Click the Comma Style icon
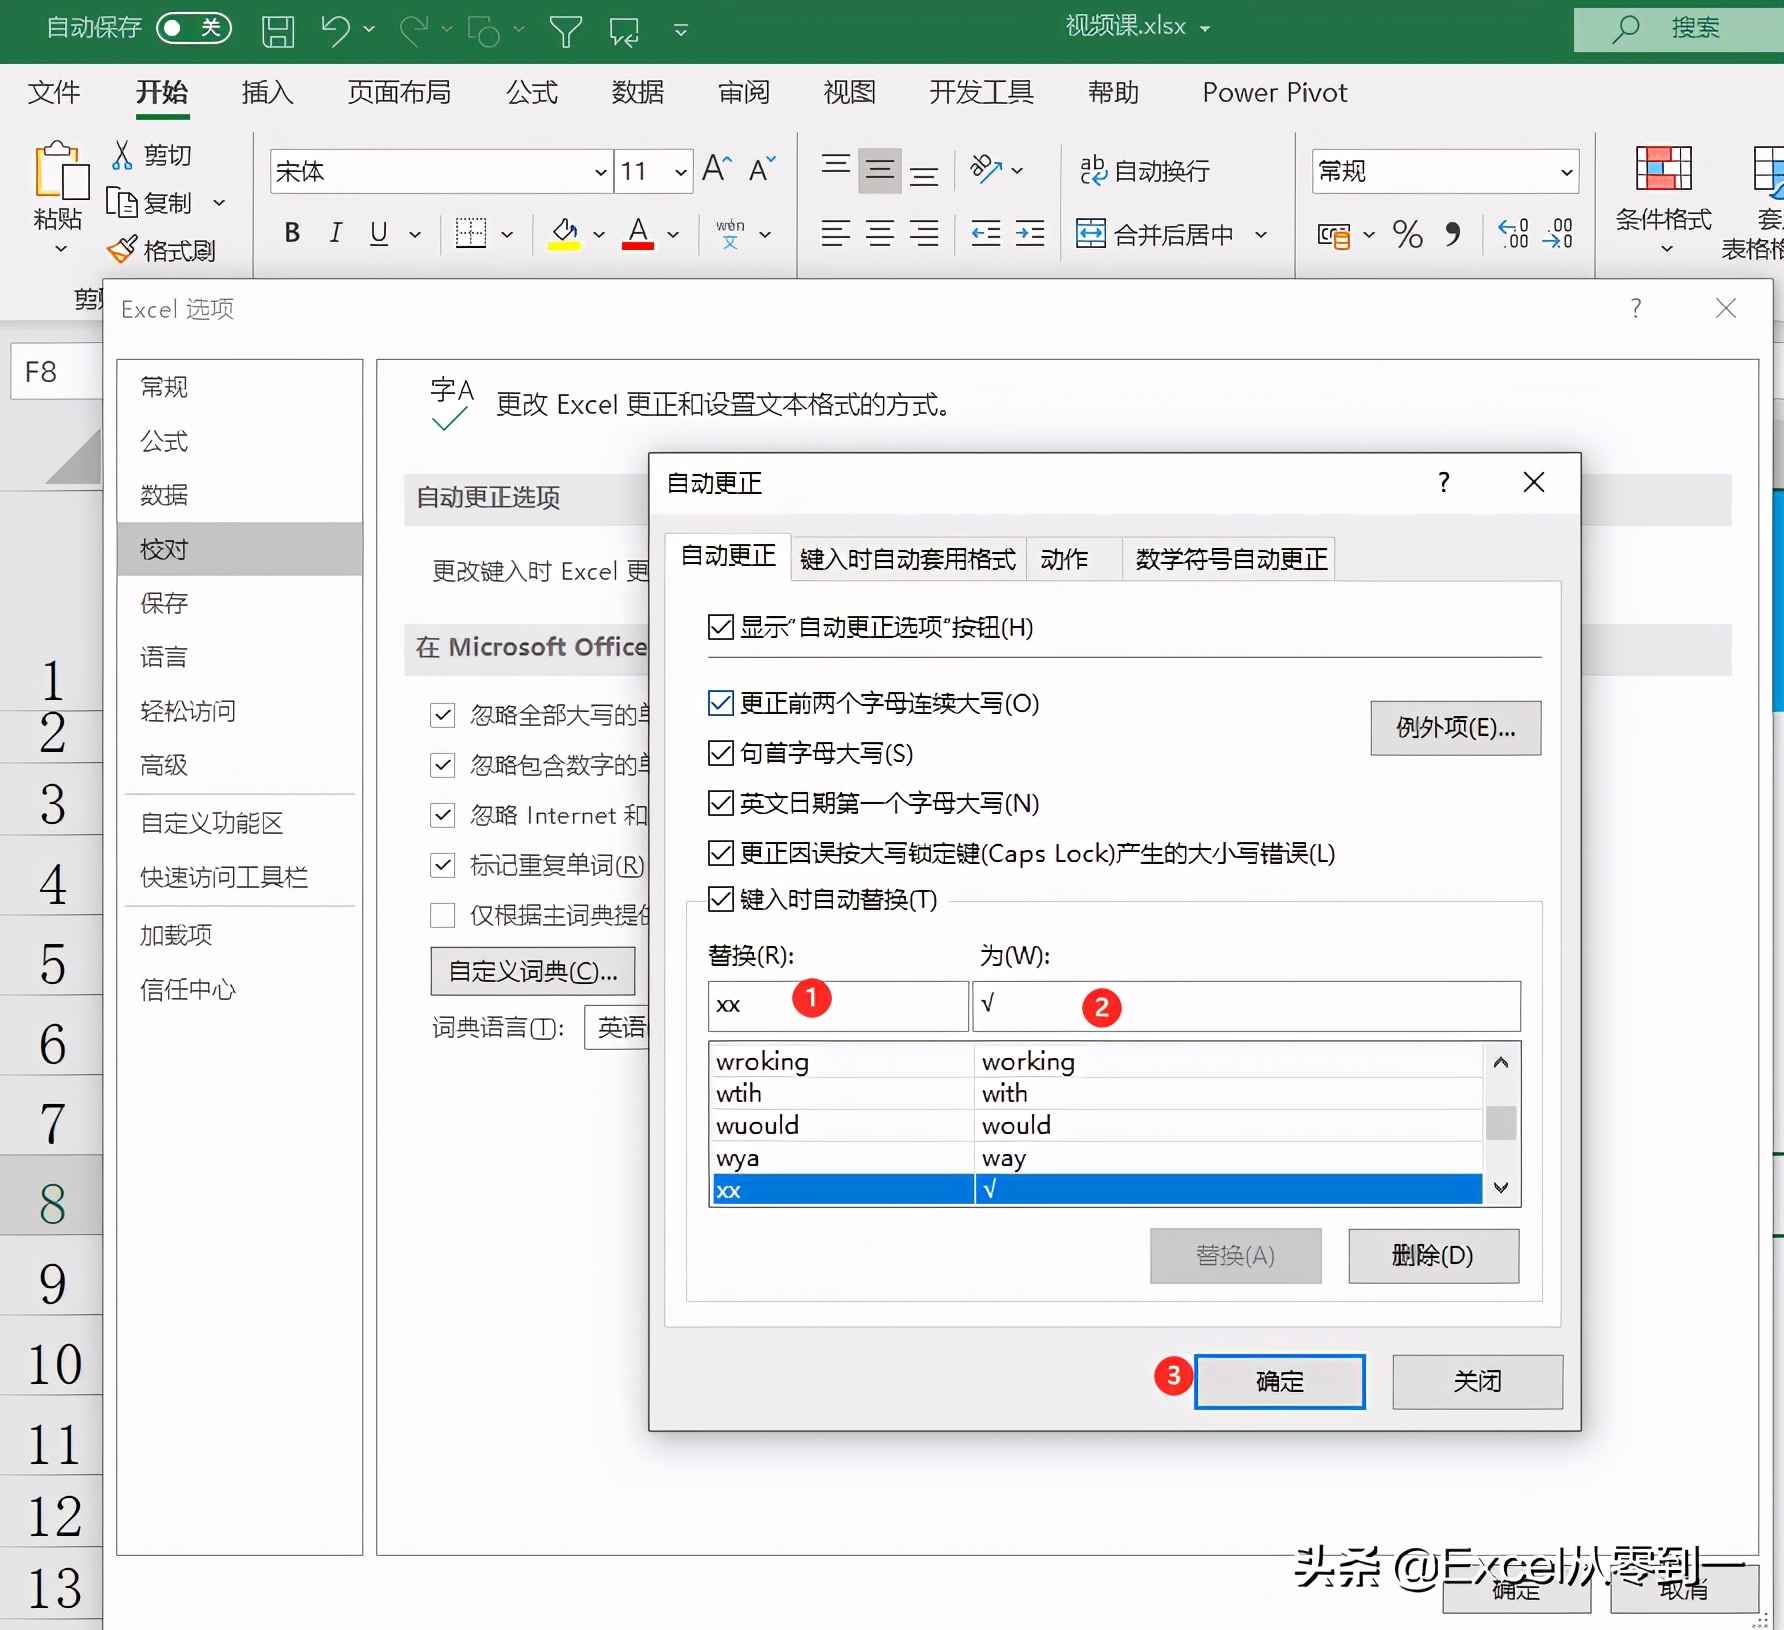Image resolution: width=1784 pixels, height=1630 pixels. 1452,235
